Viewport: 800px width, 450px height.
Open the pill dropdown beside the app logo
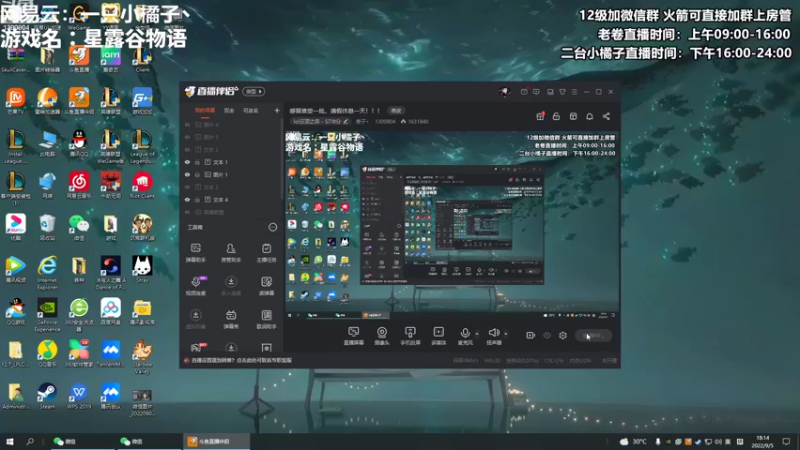coord(254,92)
